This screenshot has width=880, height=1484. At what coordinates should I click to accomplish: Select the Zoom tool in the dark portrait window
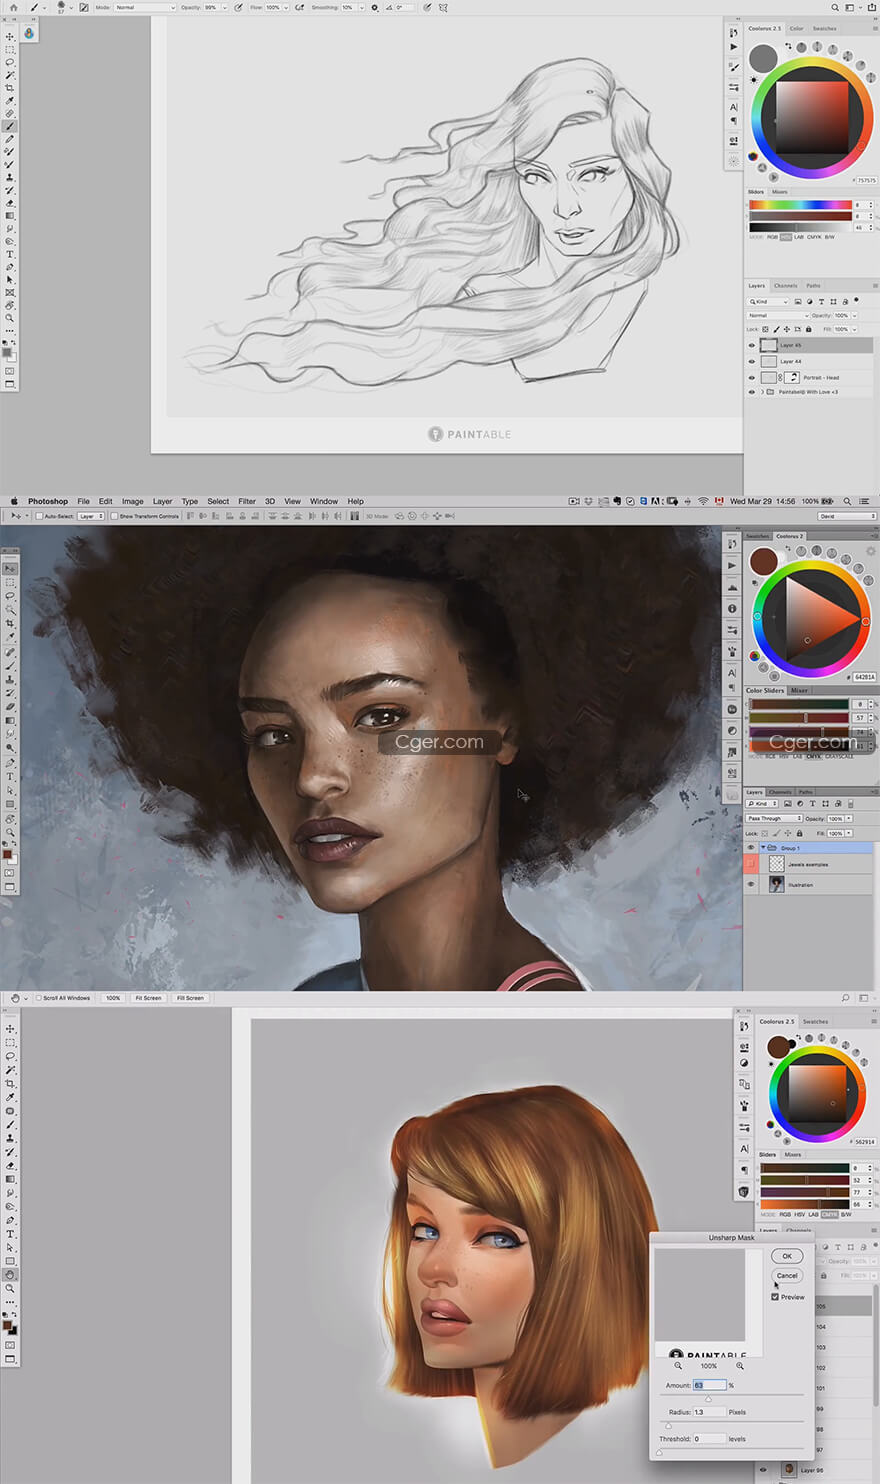(10, 832)
